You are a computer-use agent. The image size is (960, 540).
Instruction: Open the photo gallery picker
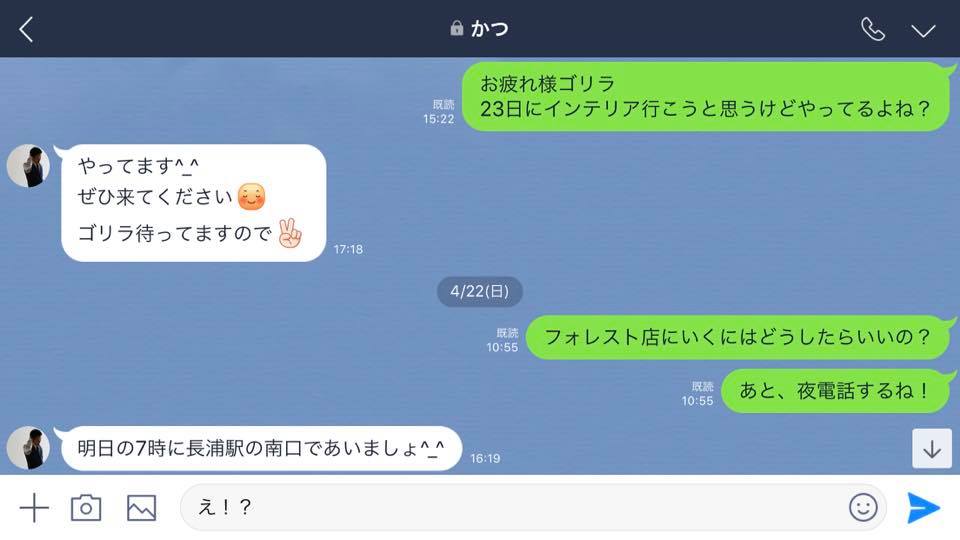(141, 508)
